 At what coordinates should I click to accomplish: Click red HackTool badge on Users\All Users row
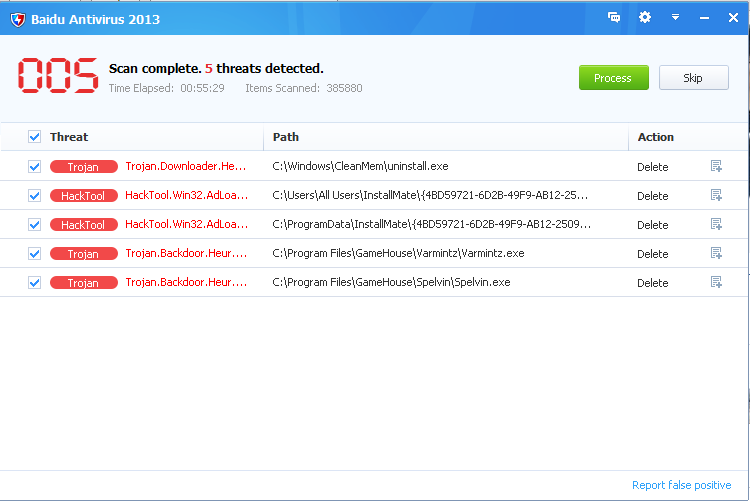(84, 196)
